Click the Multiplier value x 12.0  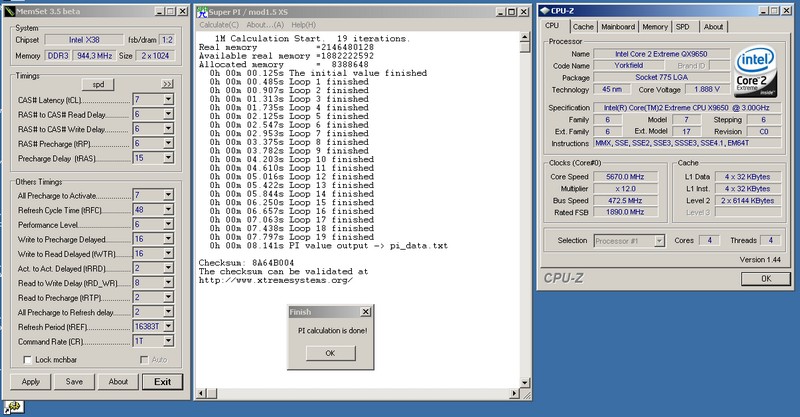[x=626, y=188]
